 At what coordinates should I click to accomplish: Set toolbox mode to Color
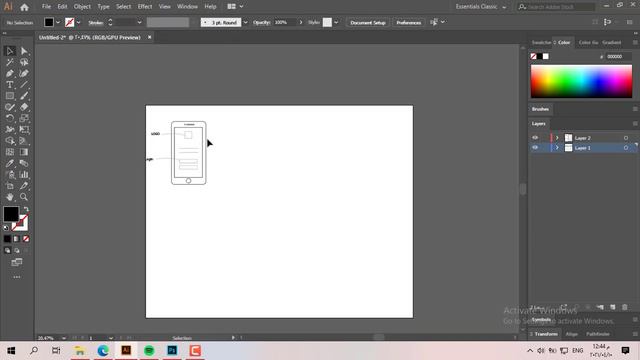click(x=7, y=239)
